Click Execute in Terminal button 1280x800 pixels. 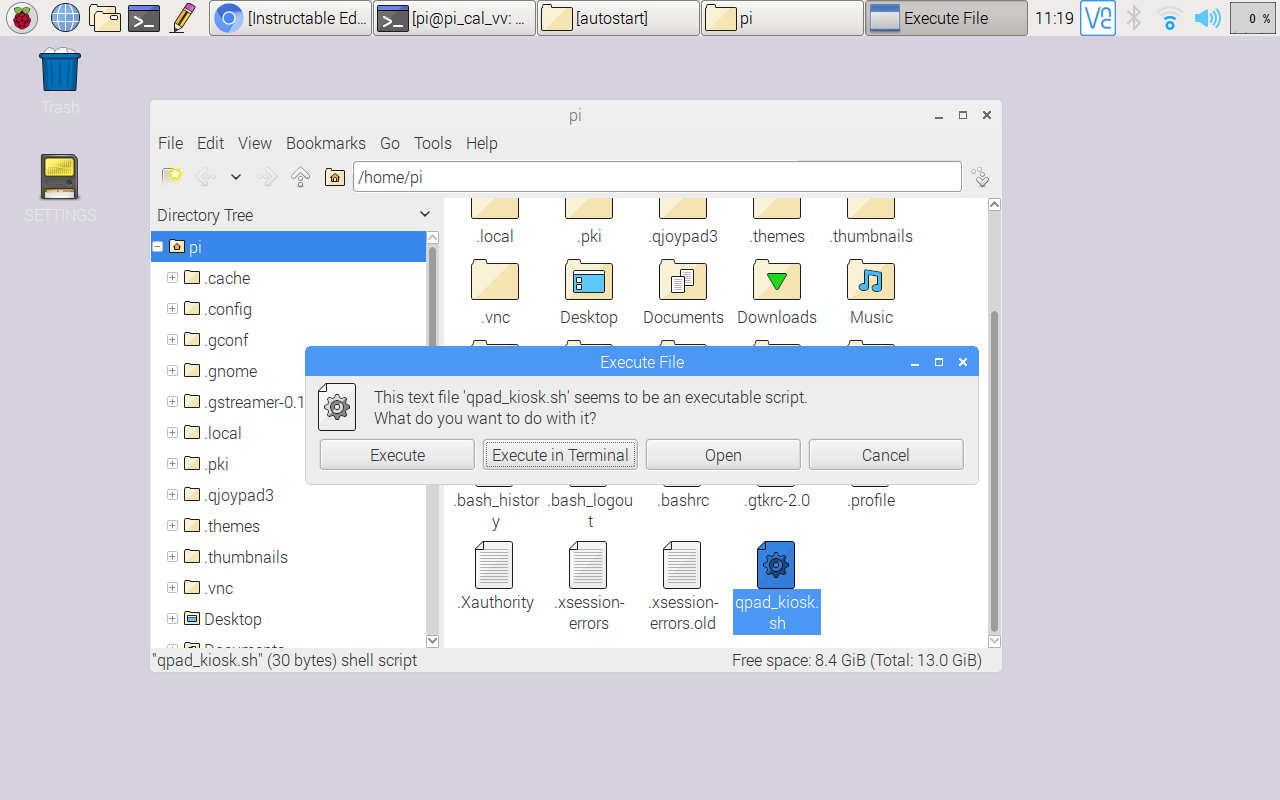click(x=560, y=455)
